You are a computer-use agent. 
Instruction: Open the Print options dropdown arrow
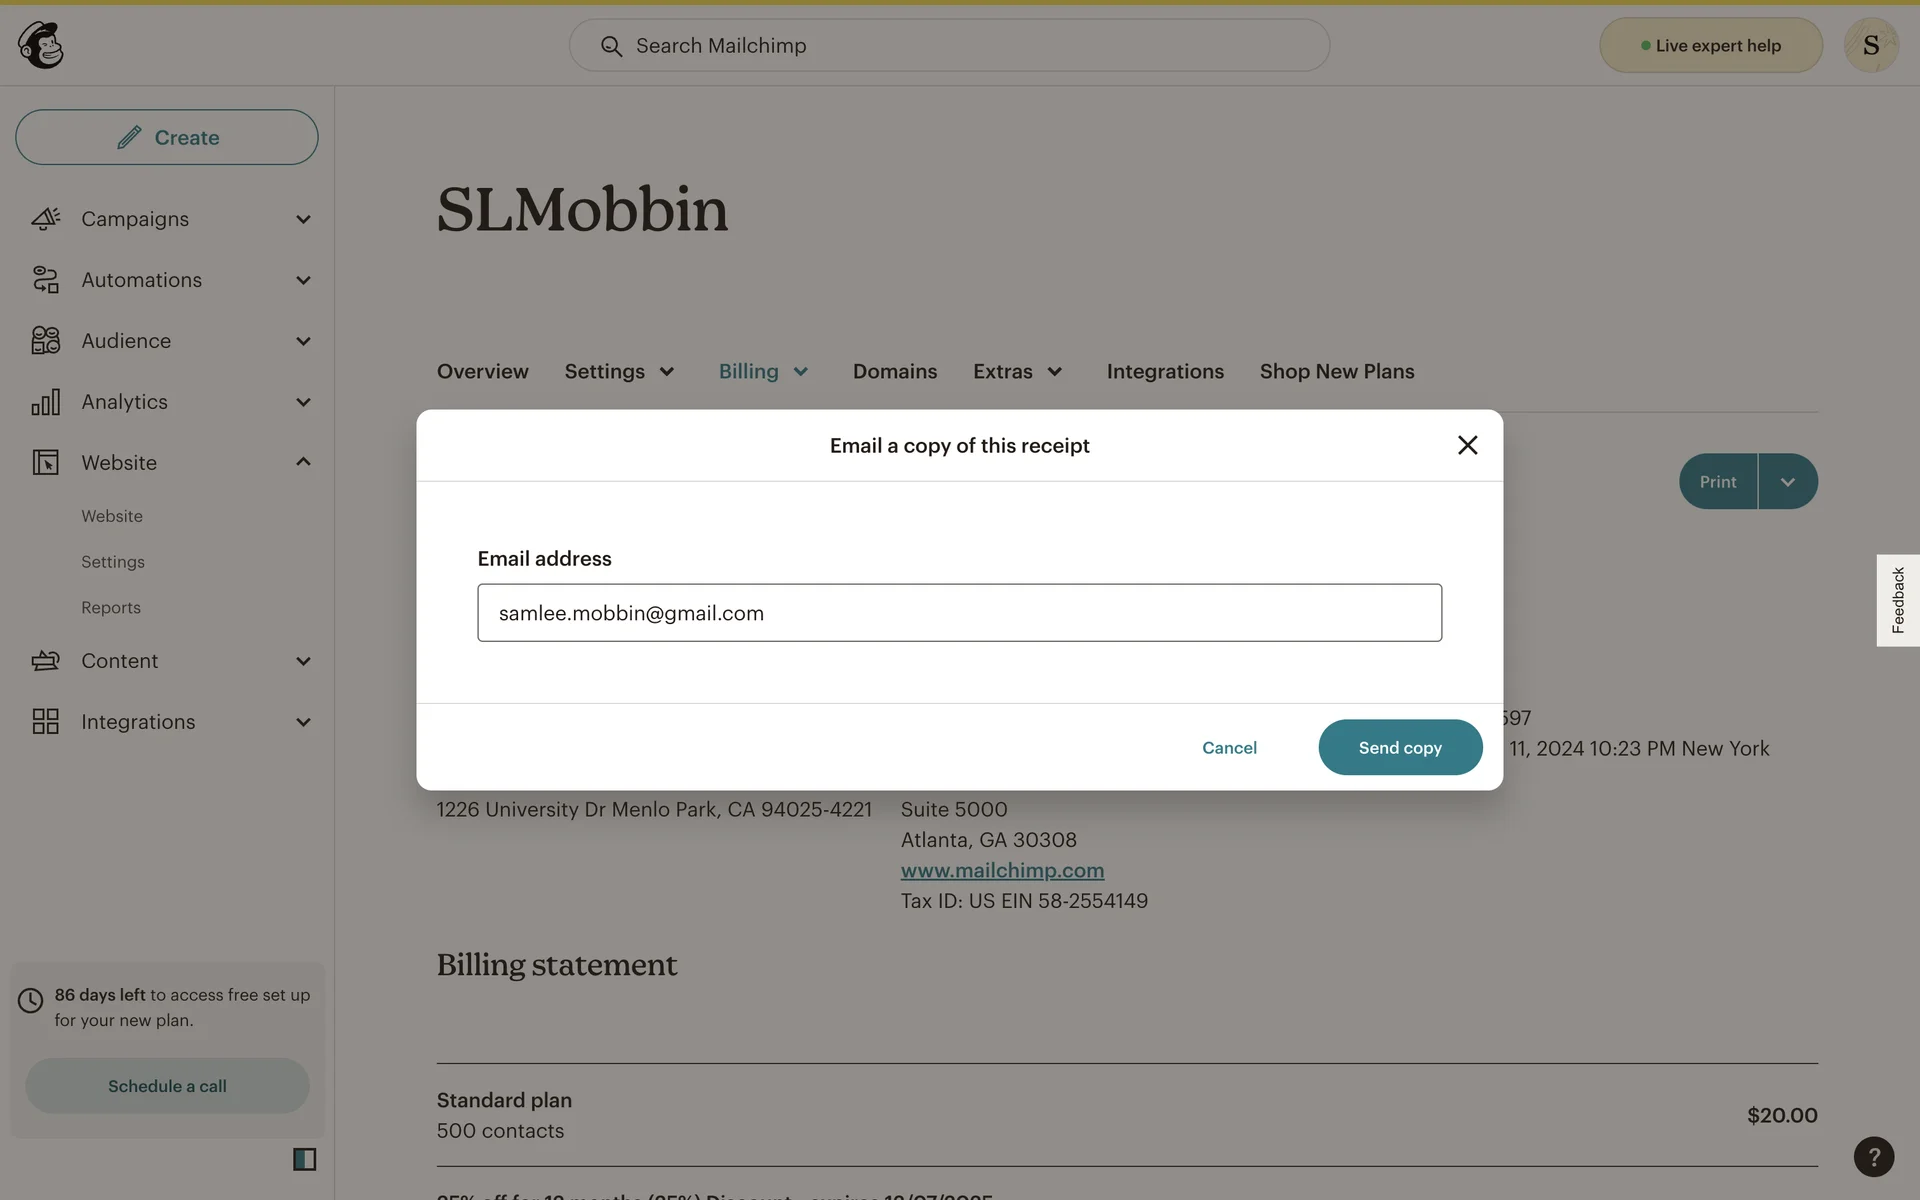pyautogui.click(x=1788, y=482)
